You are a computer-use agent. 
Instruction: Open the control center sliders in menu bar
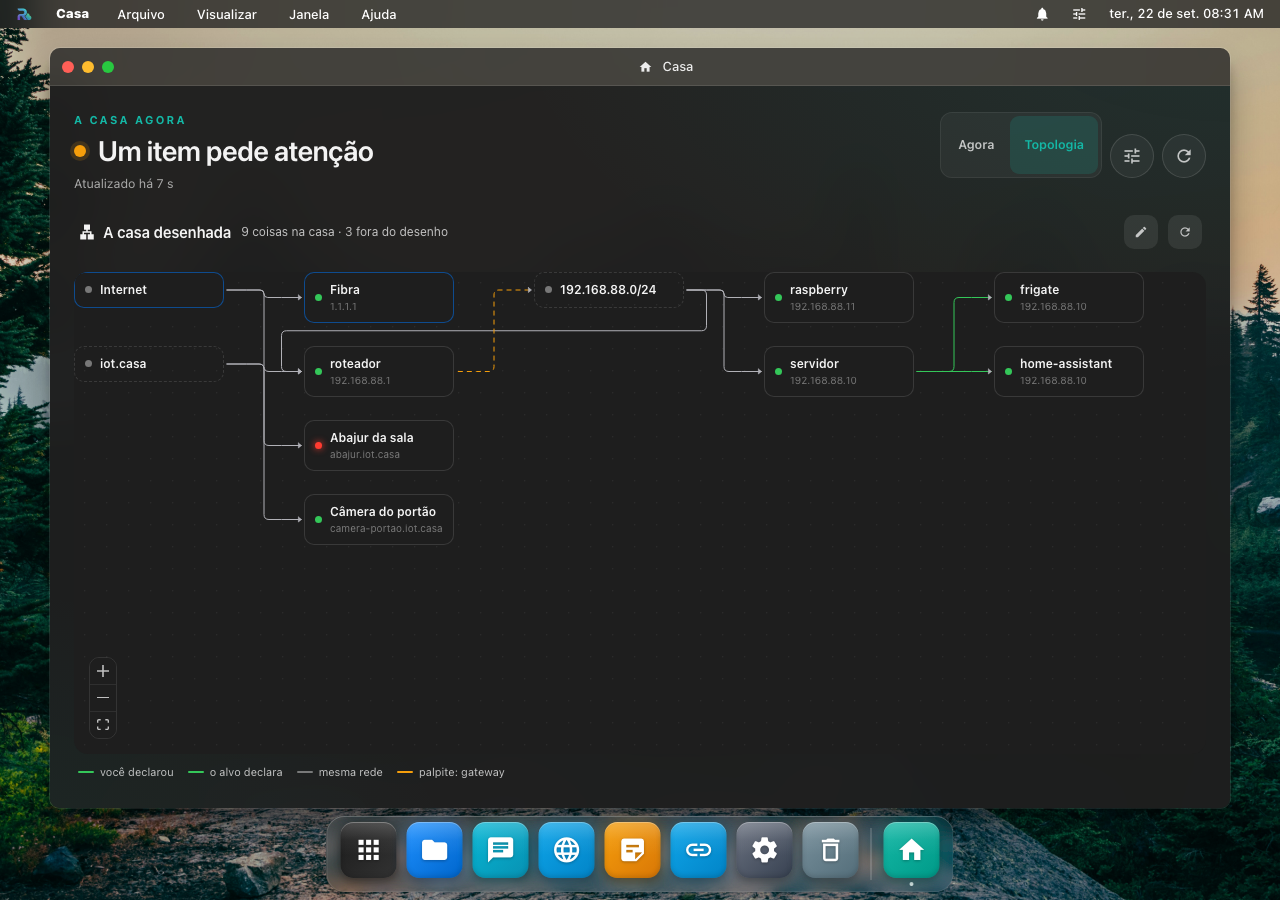(1079, 14)
